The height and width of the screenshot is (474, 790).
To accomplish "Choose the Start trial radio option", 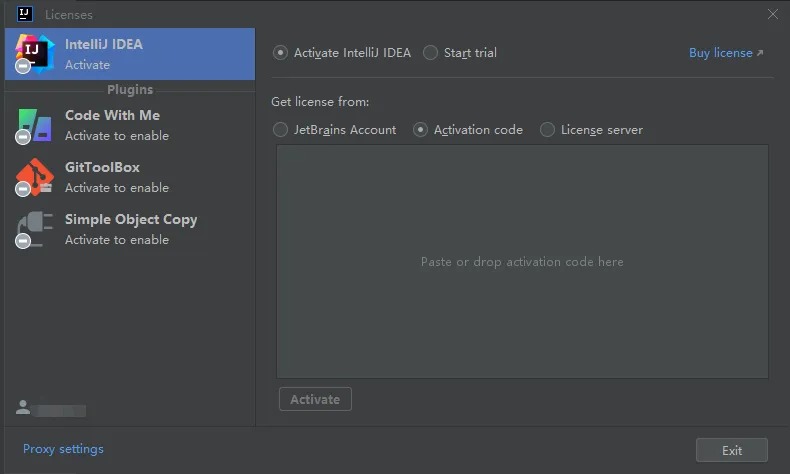I will (430, 53).
